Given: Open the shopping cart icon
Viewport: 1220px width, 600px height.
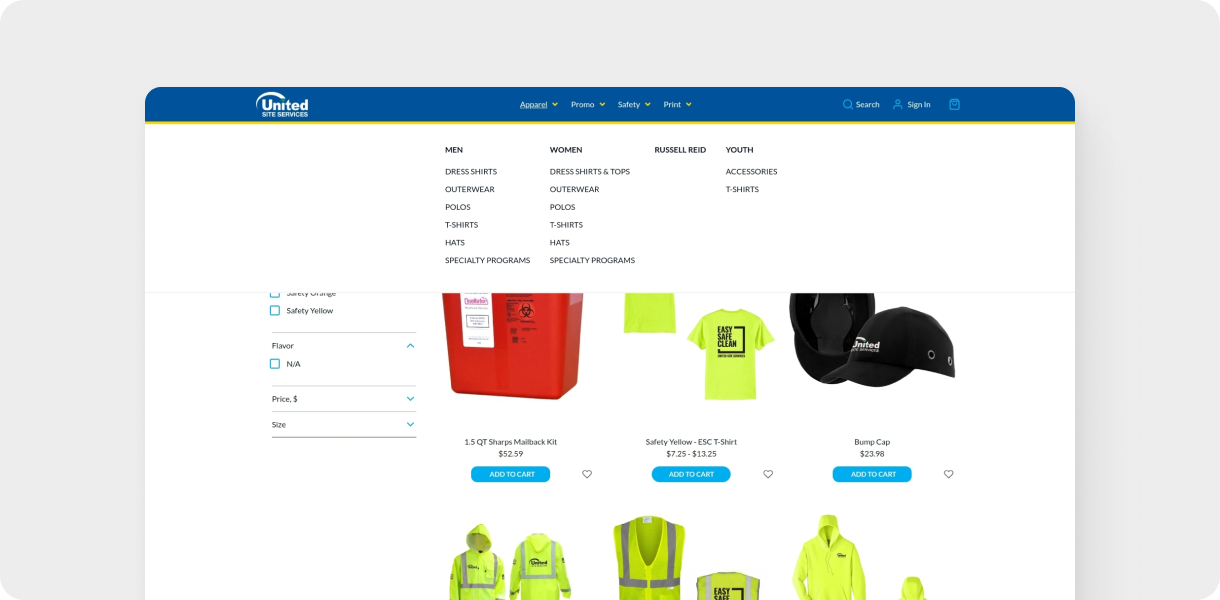Looking at the screenshot, I should point(954,104).
